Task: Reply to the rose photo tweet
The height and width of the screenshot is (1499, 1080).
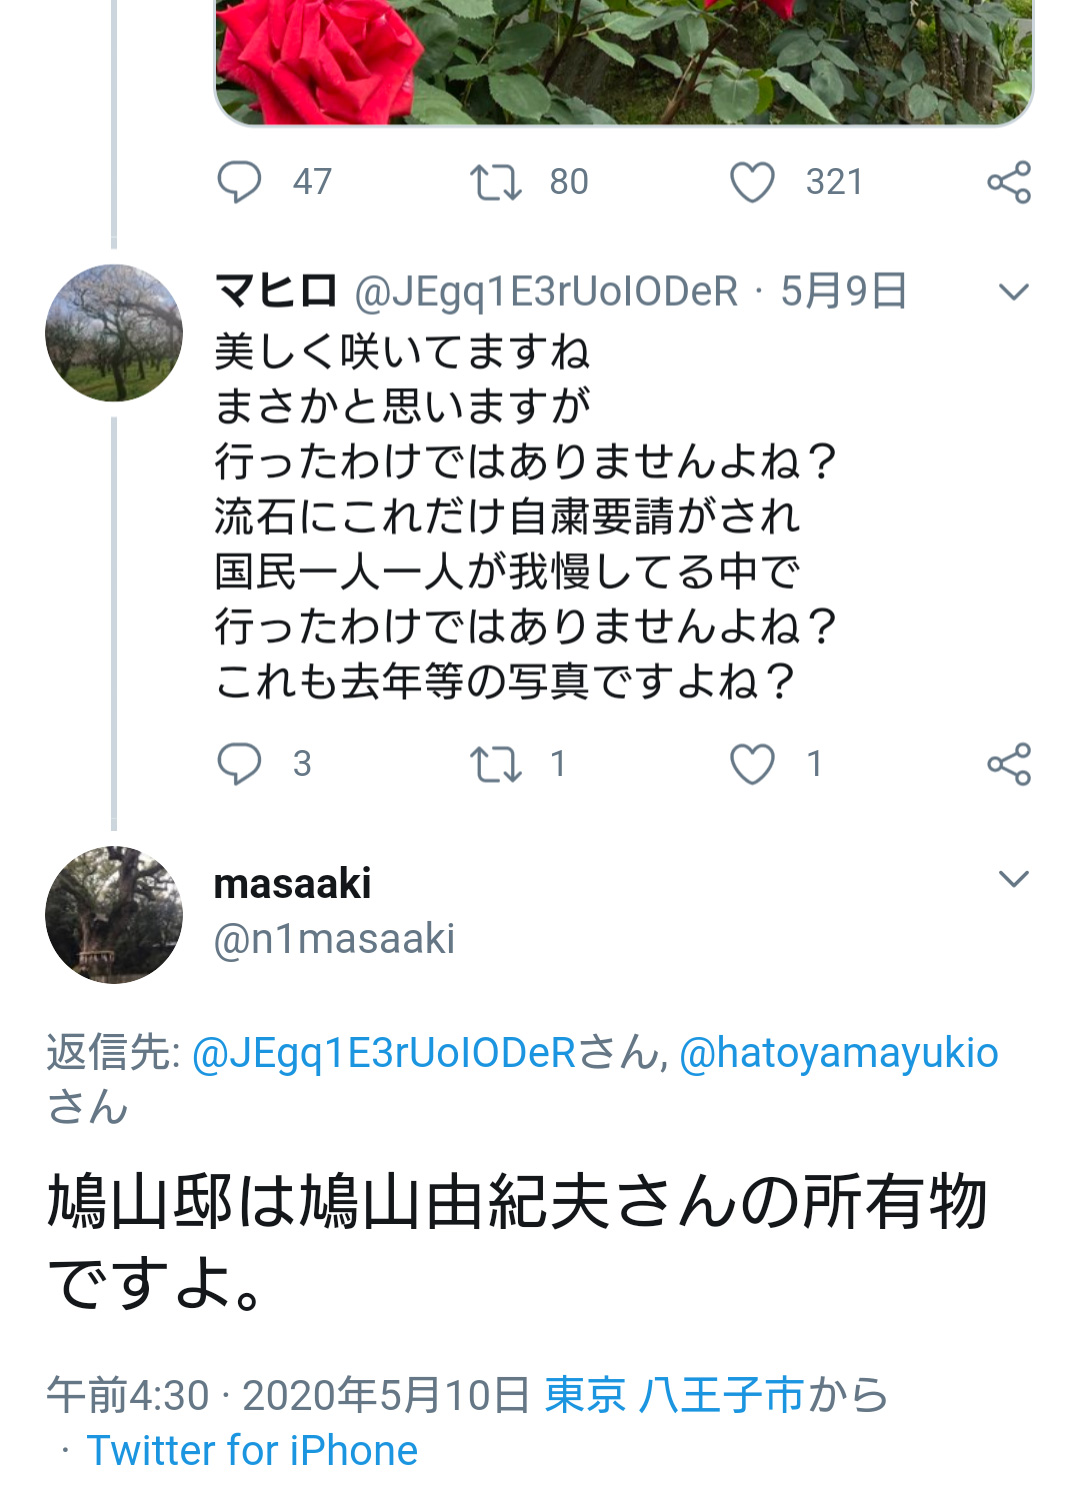Action: (x=239, y=182)
